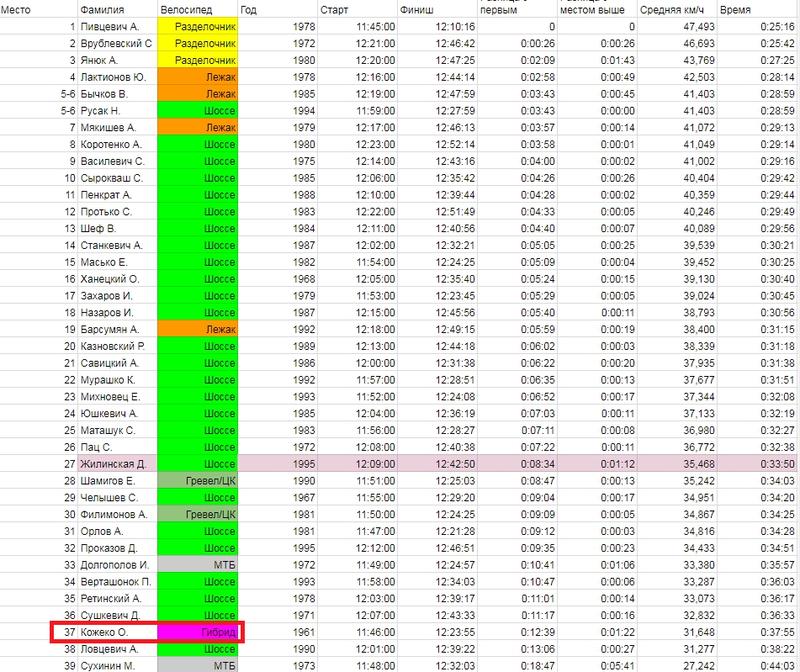Click the name cell 'Пенкрат А.'
The width and height of the screenshot is (800, 672).
click(x=118, y=195)
